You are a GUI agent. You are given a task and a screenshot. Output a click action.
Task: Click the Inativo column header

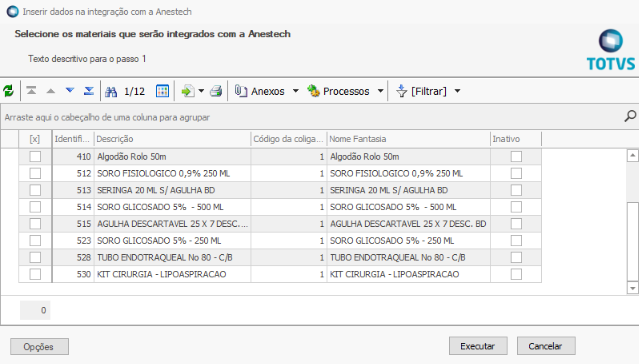[516, 139]
